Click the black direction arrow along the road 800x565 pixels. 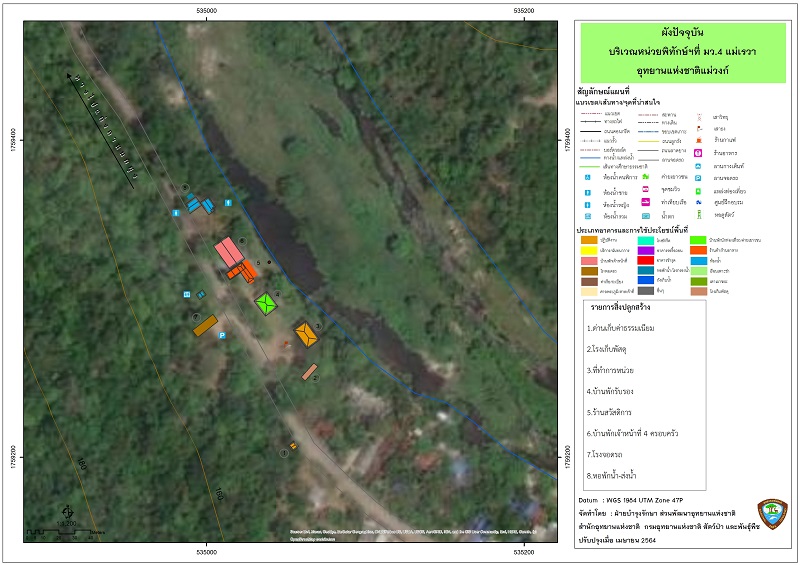101,131
